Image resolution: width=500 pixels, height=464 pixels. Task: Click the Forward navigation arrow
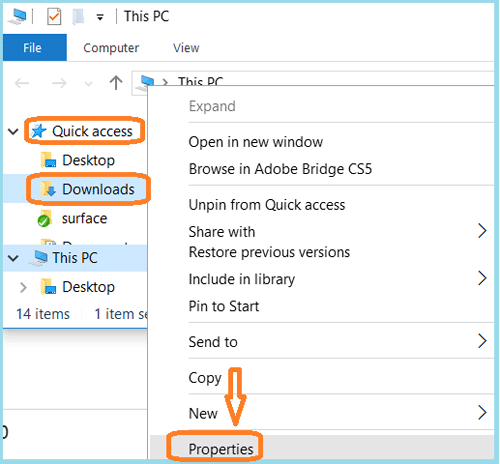[x=59, y=83]
